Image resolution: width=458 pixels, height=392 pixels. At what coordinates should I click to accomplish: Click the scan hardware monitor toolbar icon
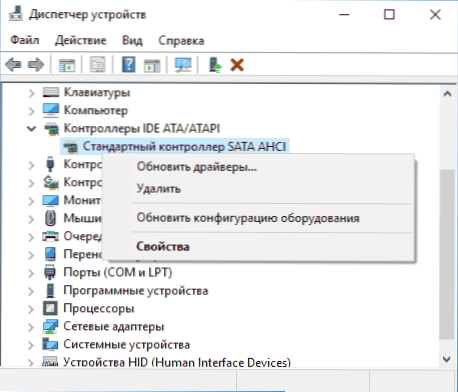pyautogui.click(x=183, y=65)
